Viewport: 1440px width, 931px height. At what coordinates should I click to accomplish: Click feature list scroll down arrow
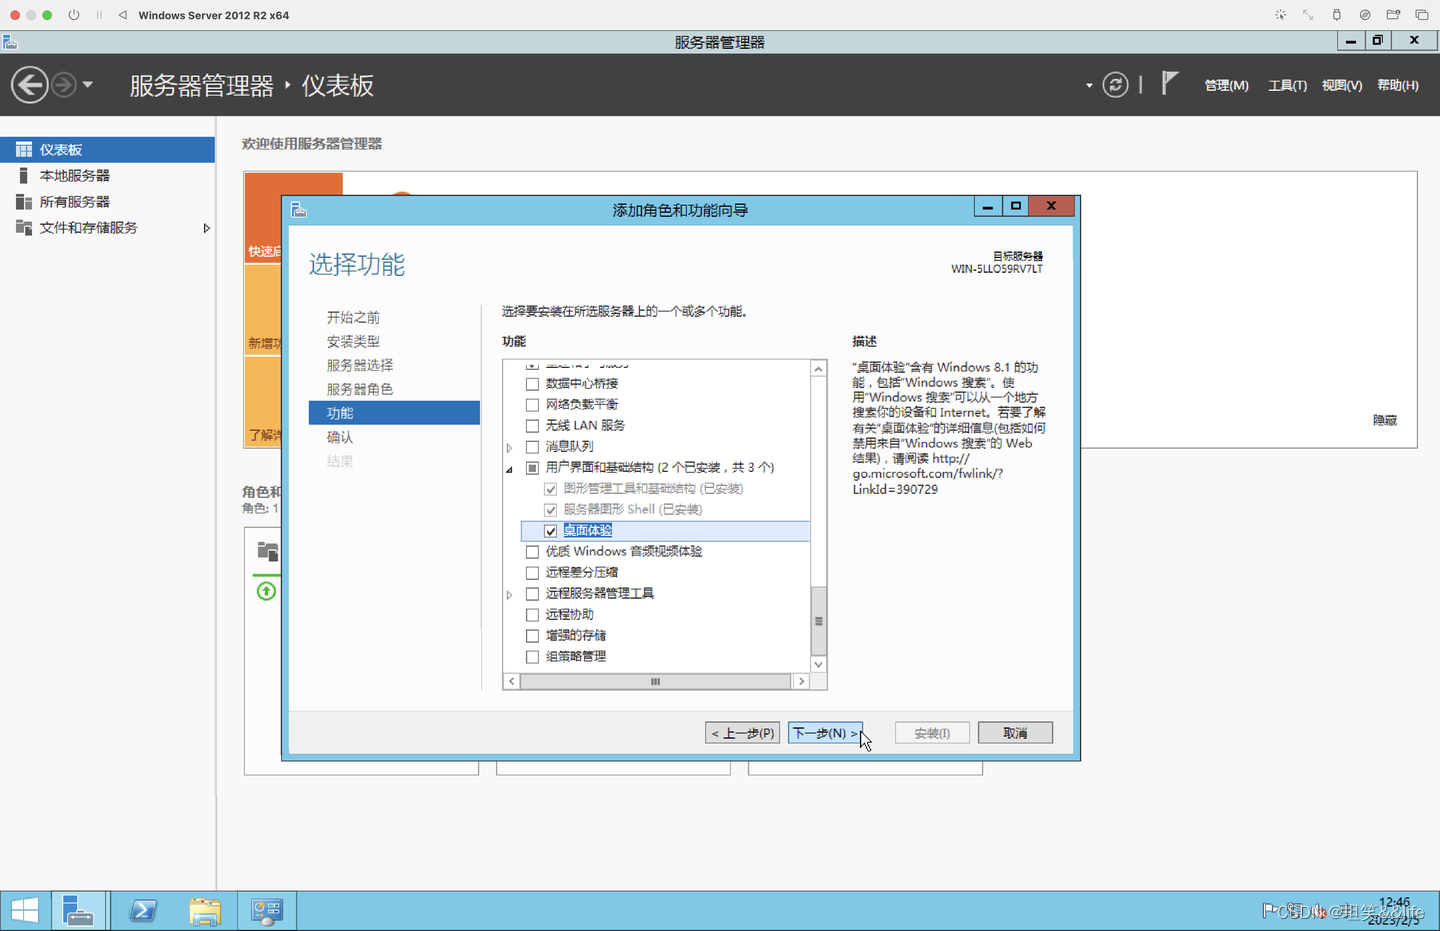point(818,665)
